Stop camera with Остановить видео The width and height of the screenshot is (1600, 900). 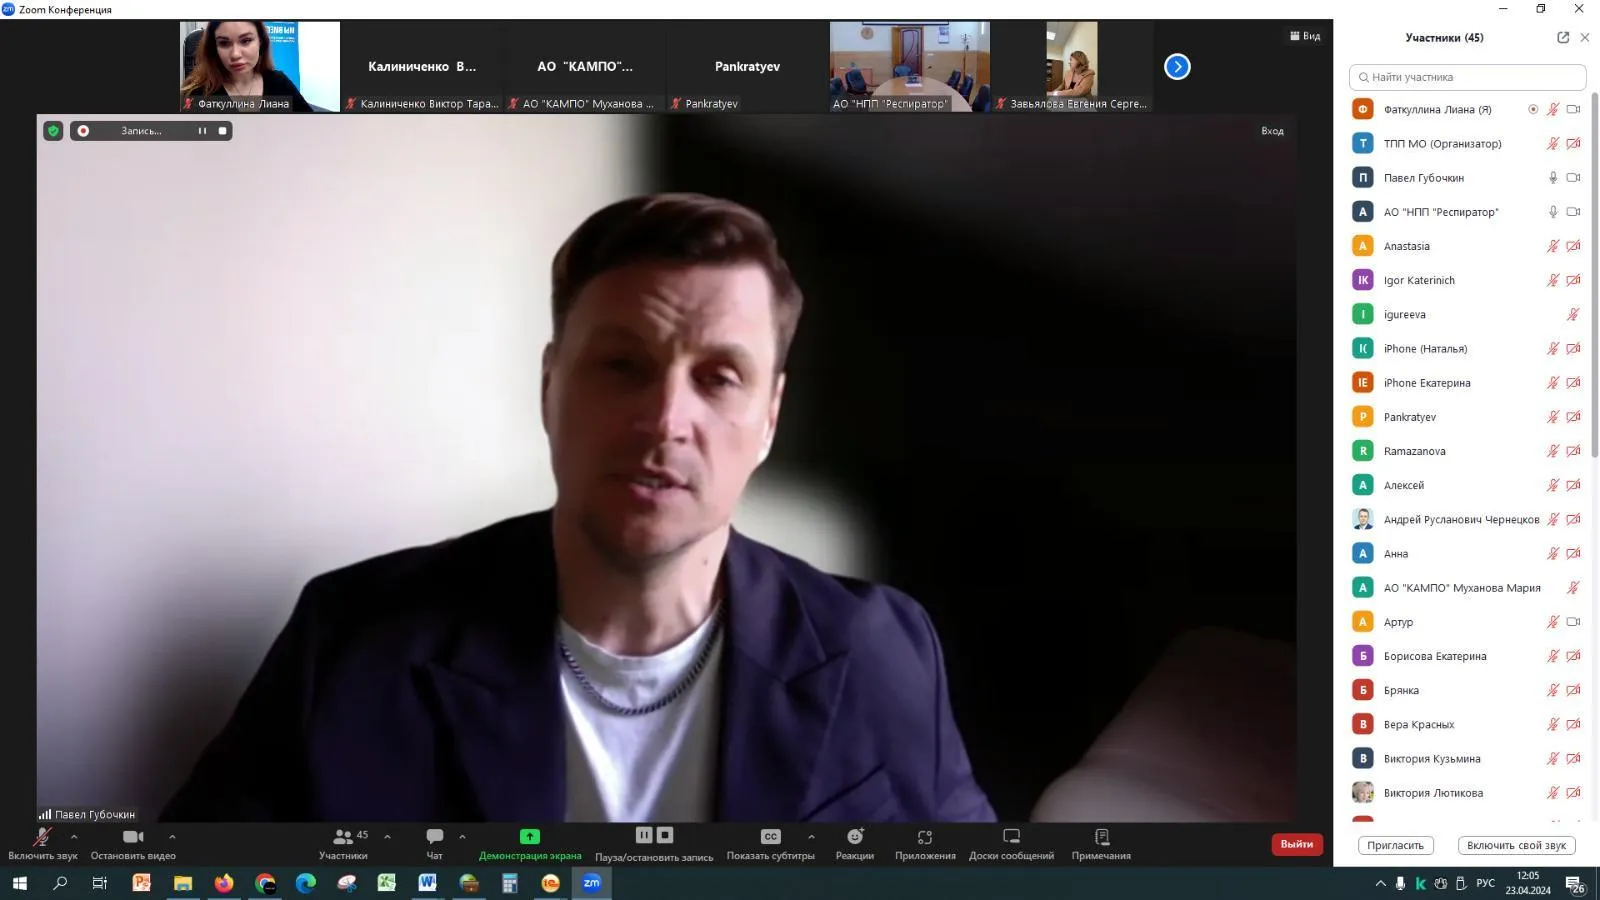[x=133, y=844]
